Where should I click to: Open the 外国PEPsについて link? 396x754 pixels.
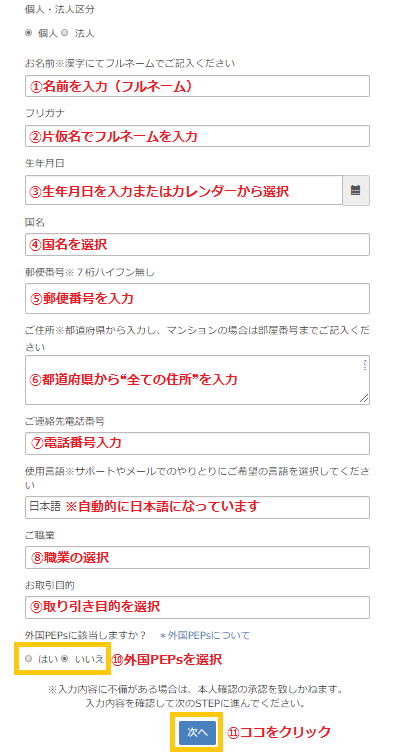[x=205, y=635]
